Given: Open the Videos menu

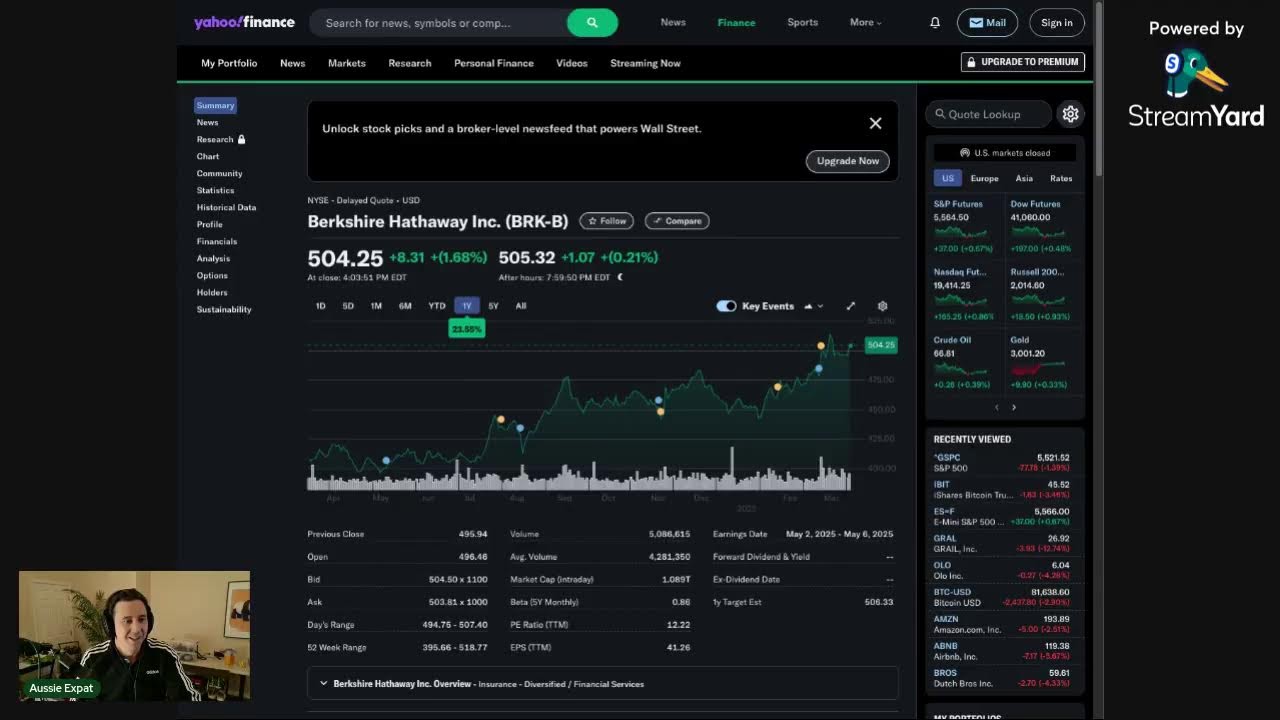Looking at the screenshot, I should coord(572,63).
